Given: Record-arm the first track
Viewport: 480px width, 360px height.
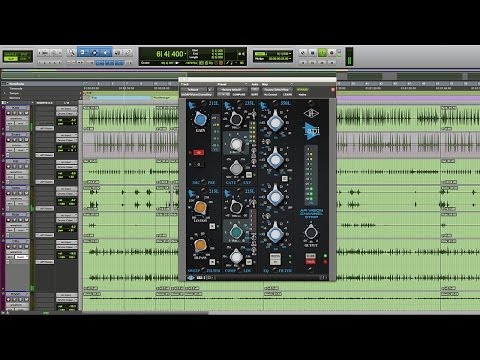Looking at the screenshot, I should point(9,113).
